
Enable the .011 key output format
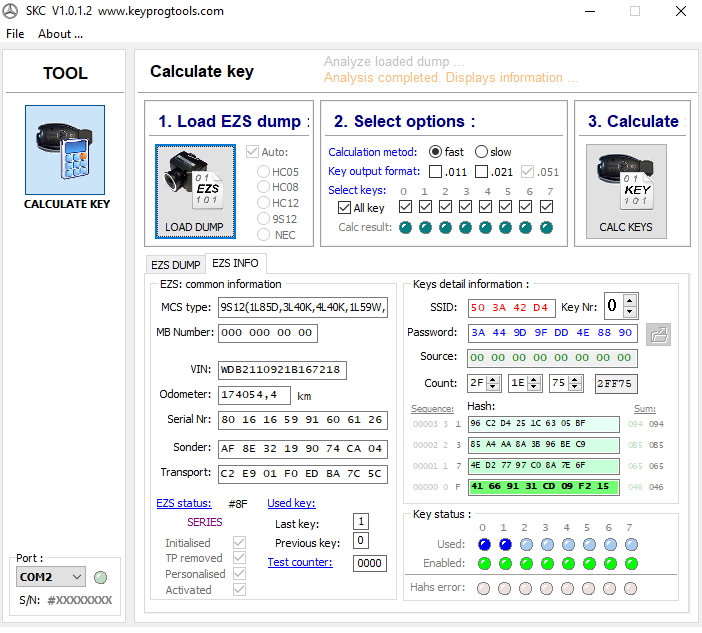point(435,171)
